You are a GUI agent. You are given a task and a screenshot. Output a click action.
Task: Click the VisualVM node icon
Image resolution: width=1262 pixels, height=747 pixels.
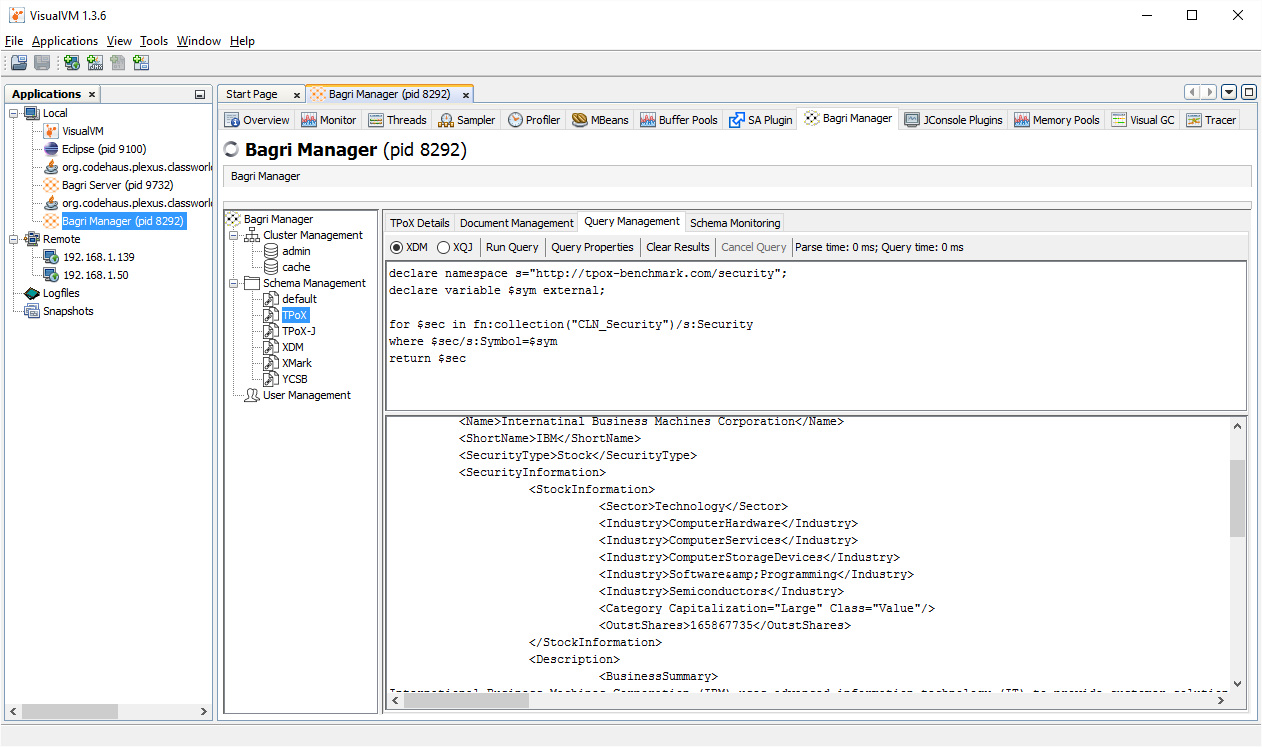tap(52, 131)
